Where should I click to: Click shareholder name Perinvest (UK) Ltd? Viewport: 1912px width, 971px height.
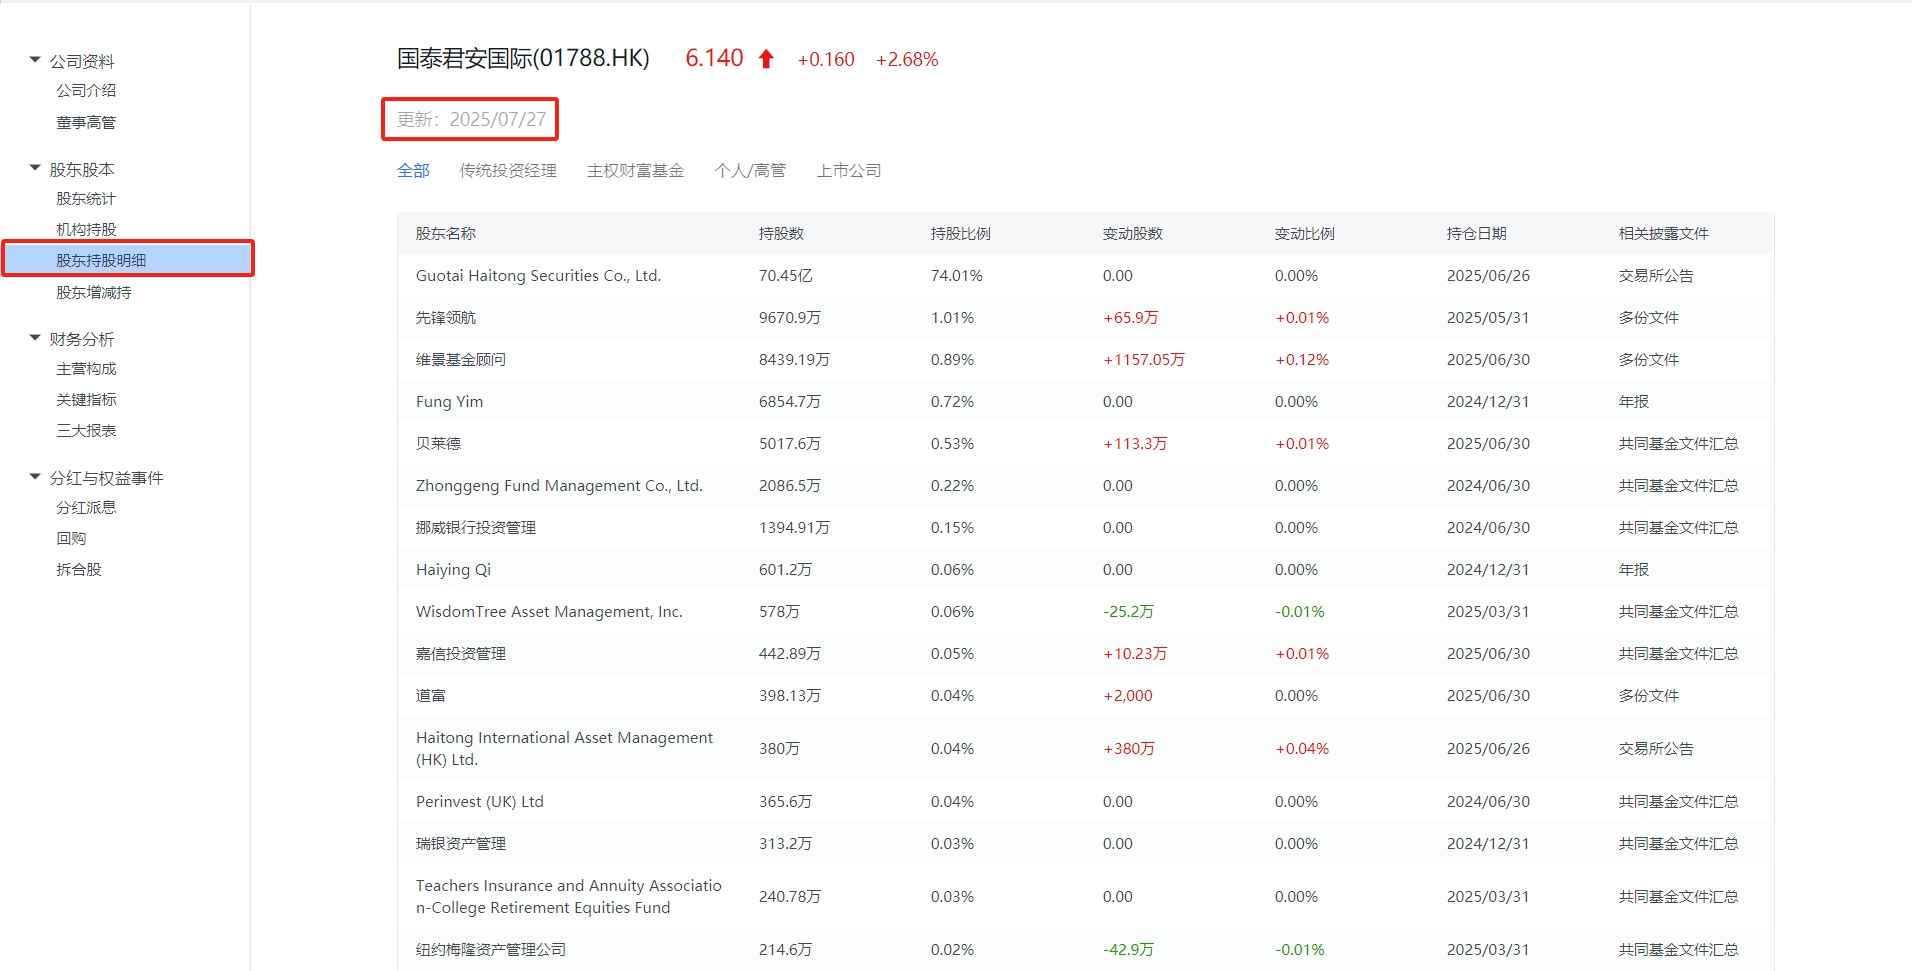coord(480,801)
